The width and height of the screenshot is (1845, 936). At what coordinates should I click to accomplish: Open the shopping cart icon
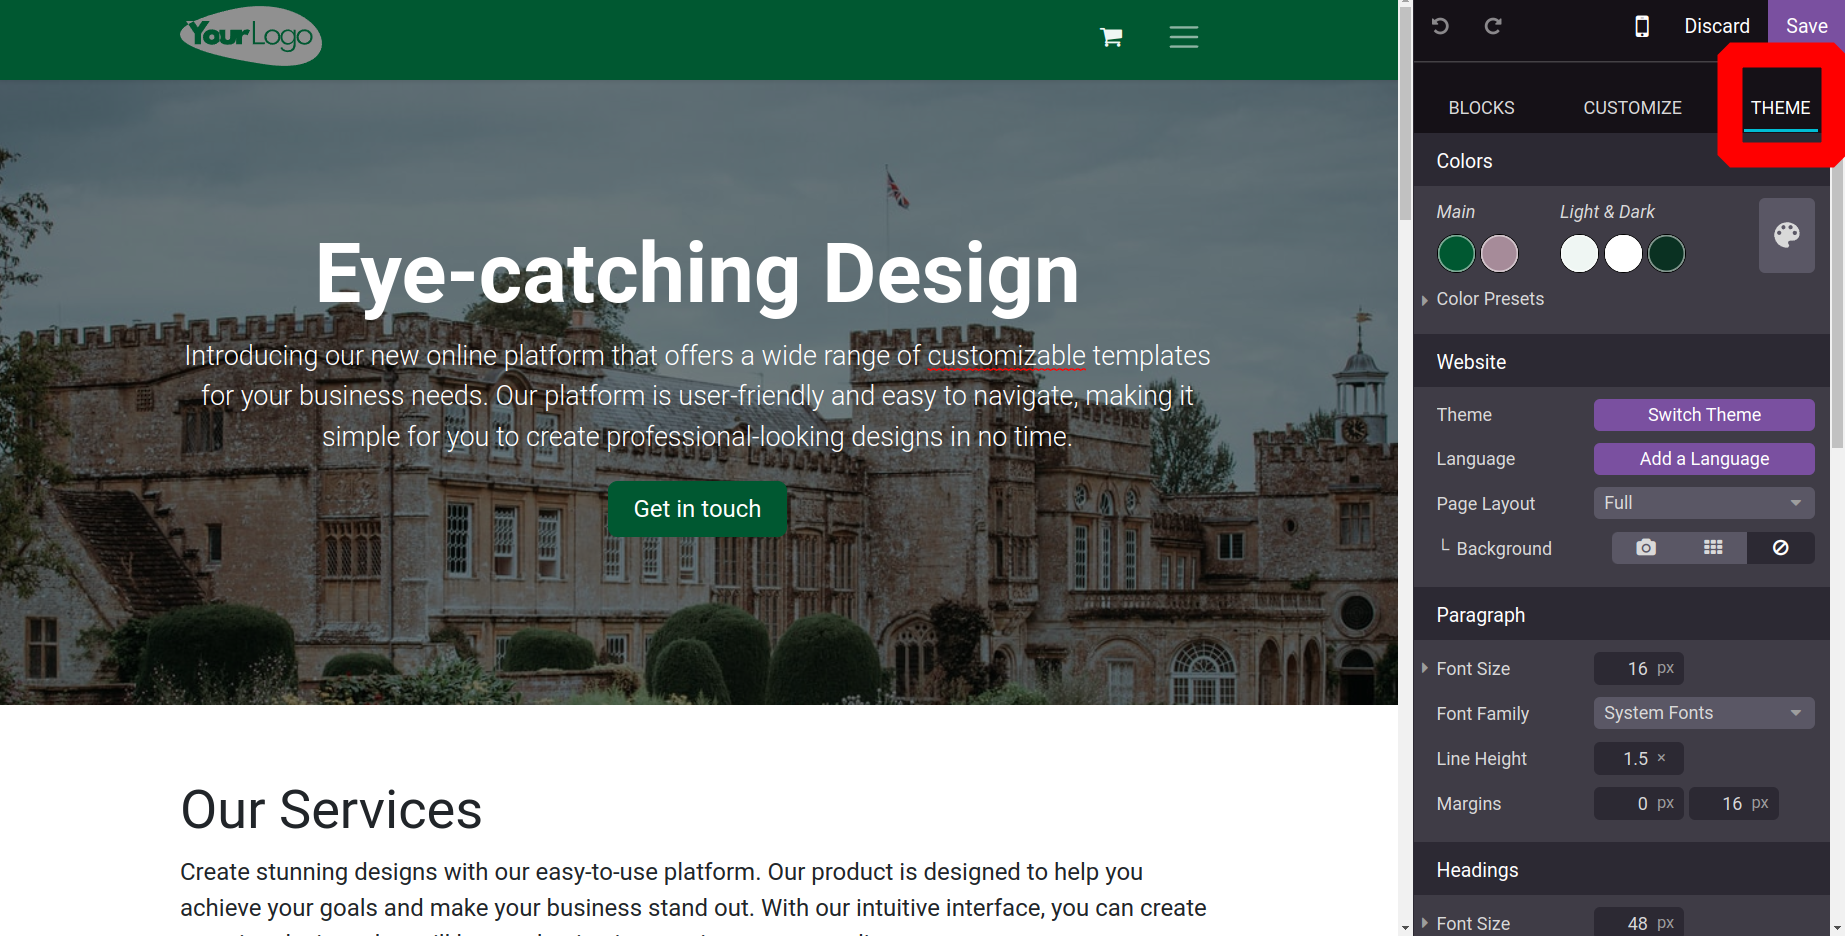[1111, 38]
